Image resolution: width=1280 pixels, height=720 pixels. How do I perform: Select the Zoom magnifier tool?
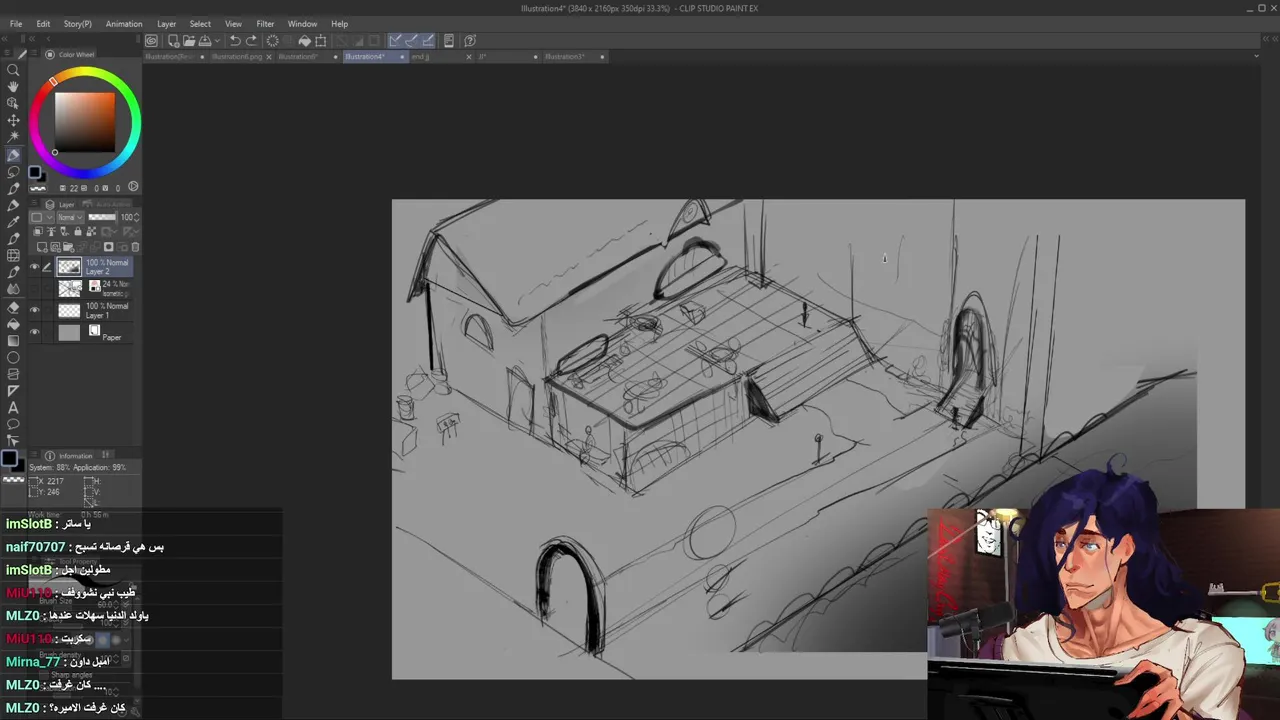pyautogui.click(x=13, y=70)
